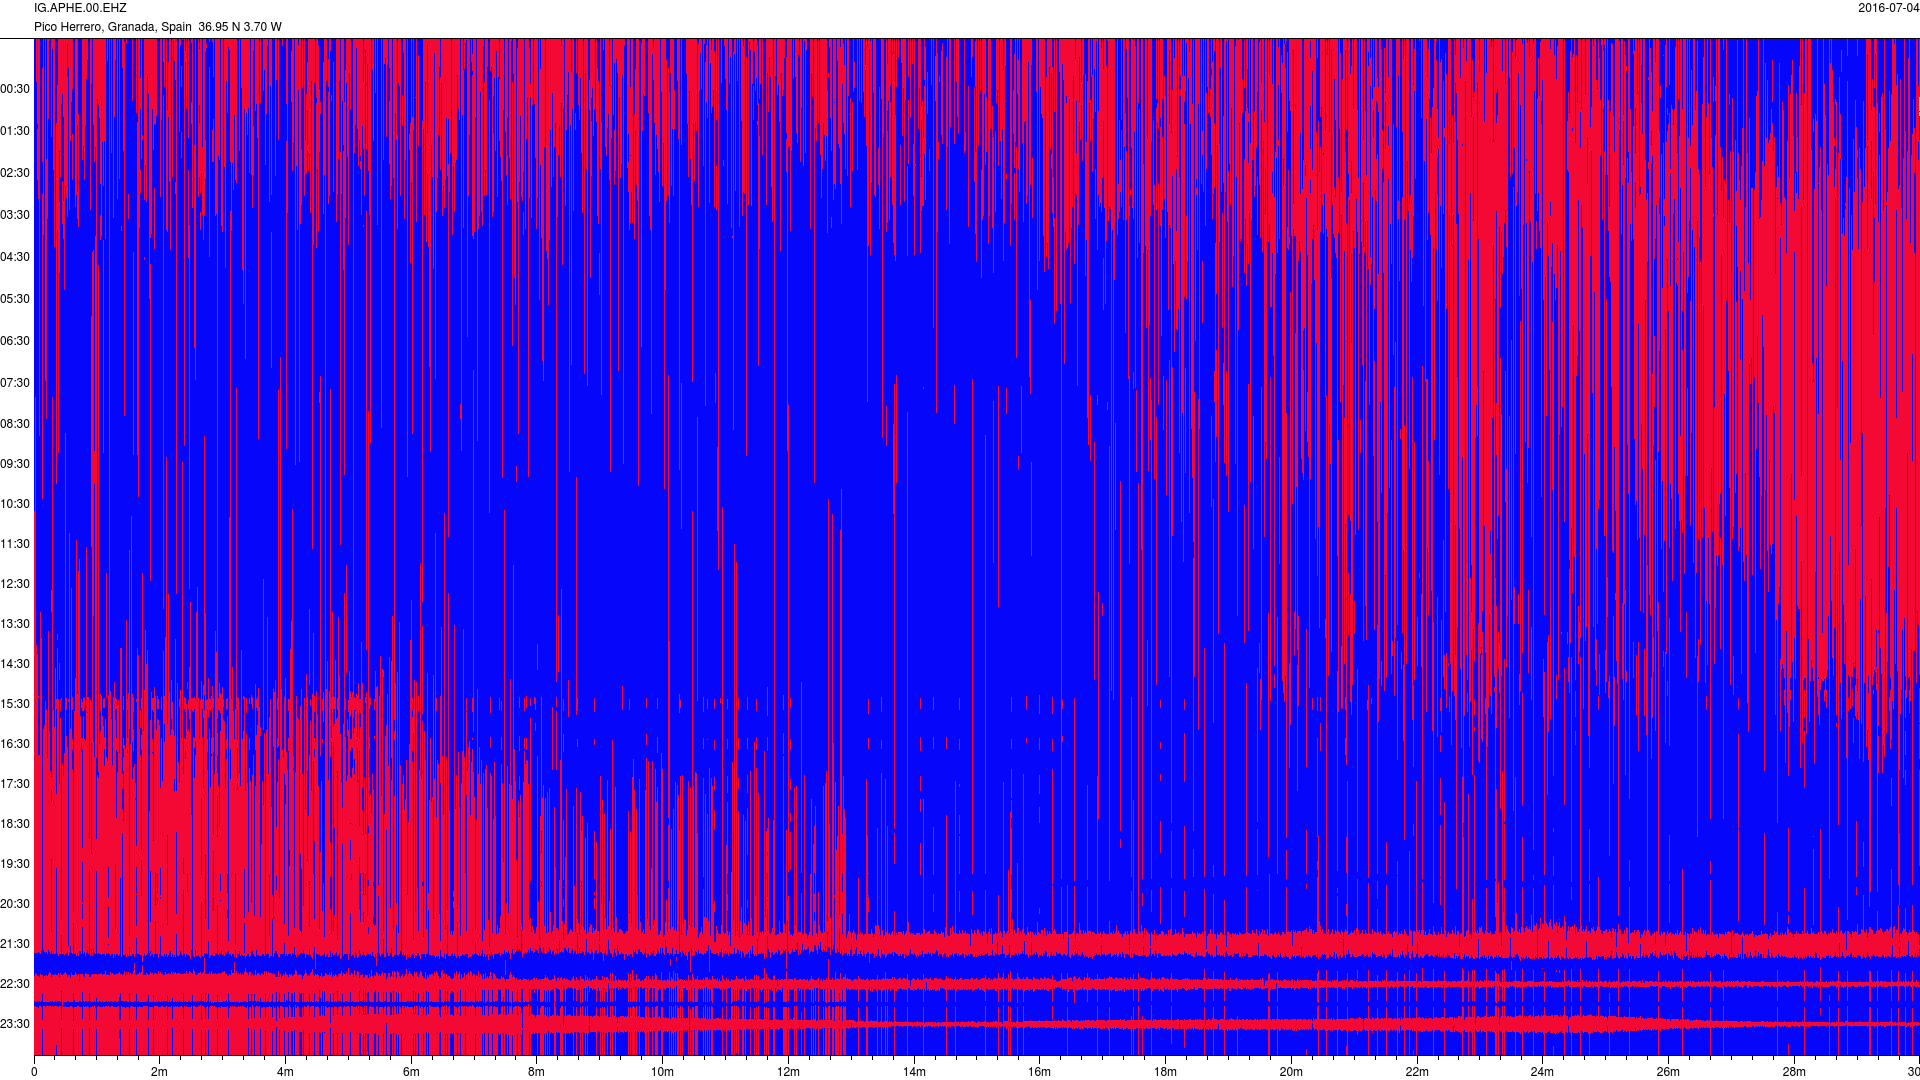Click the 14:30 time row label

(15, 664)
